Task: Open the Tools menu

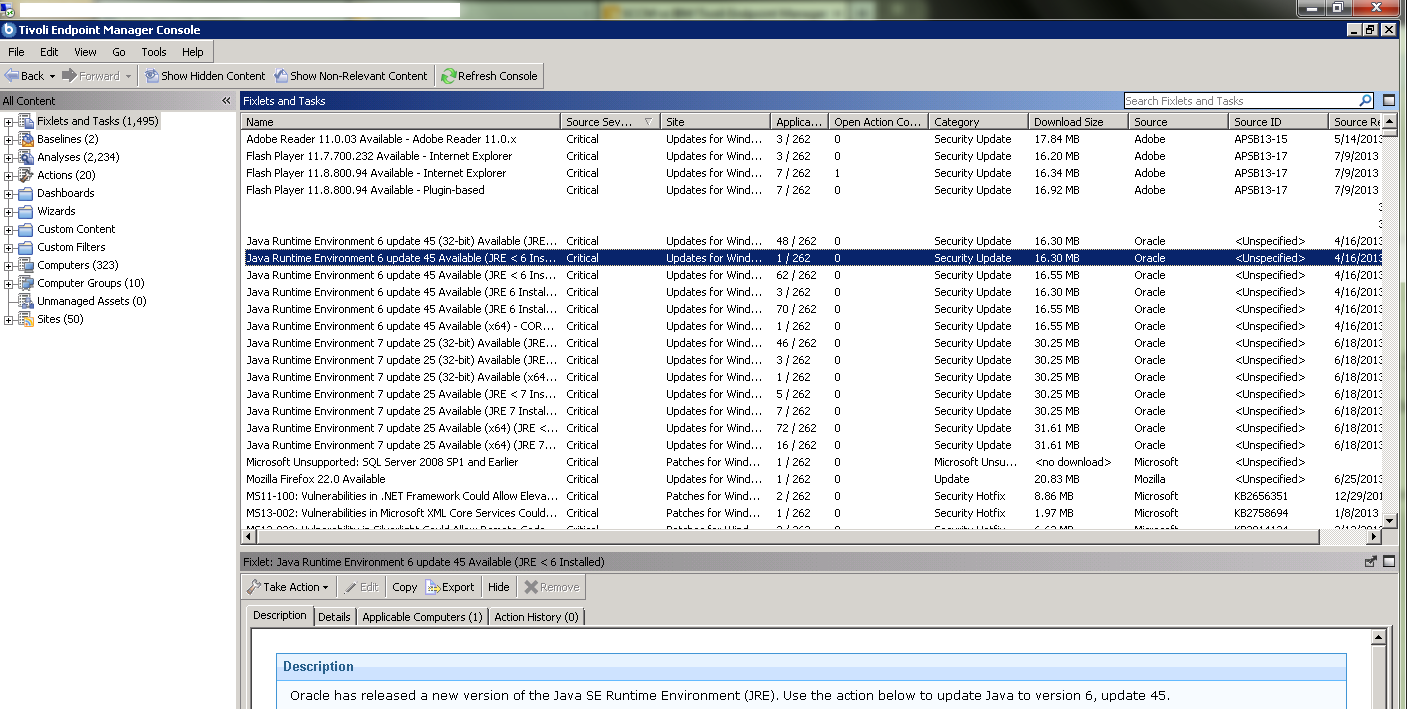Action: pos(153,52)
